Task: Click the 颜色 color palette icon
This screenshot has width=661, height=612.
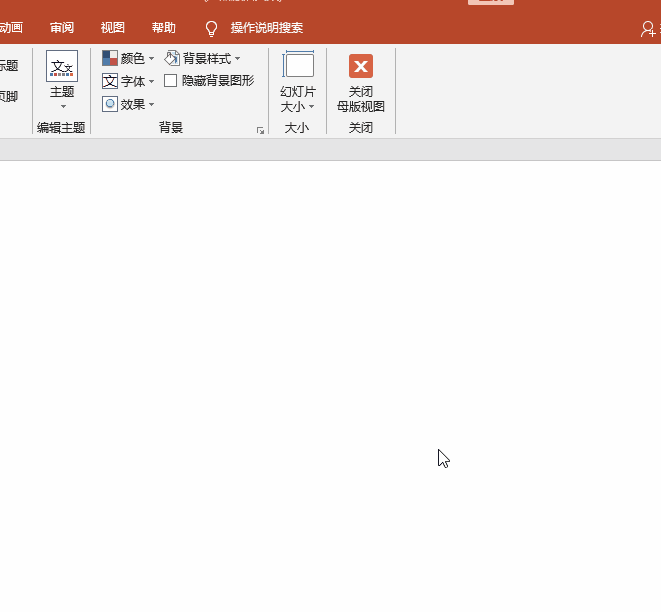Action: pos(110,59)
